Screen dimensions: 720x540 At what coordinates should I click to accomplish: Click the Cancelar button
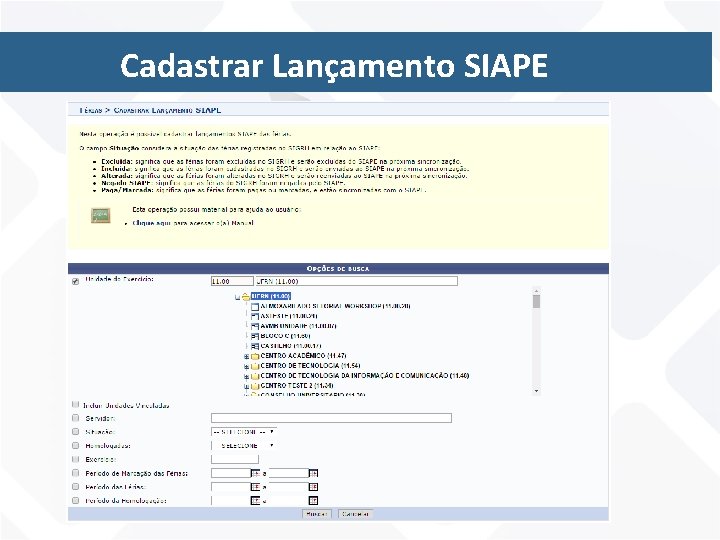355,514
